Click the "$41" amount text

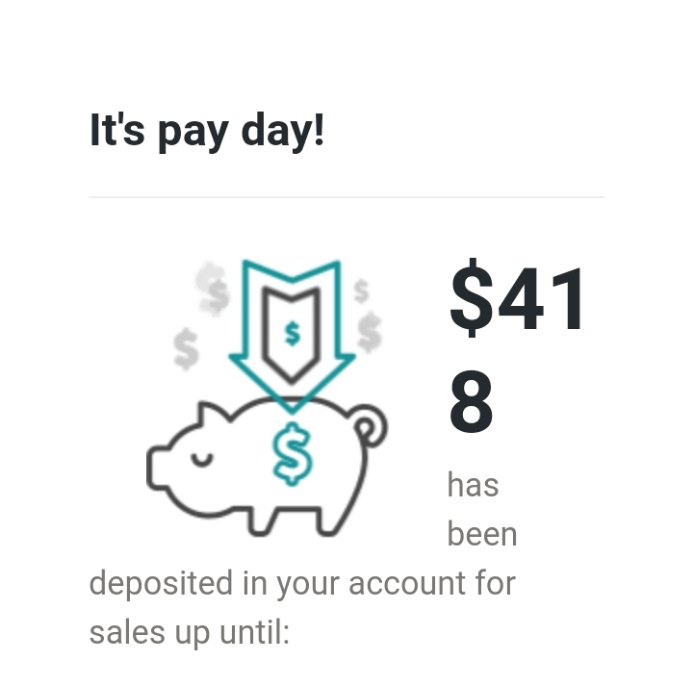pyautogui.click(x=517, y=298)
